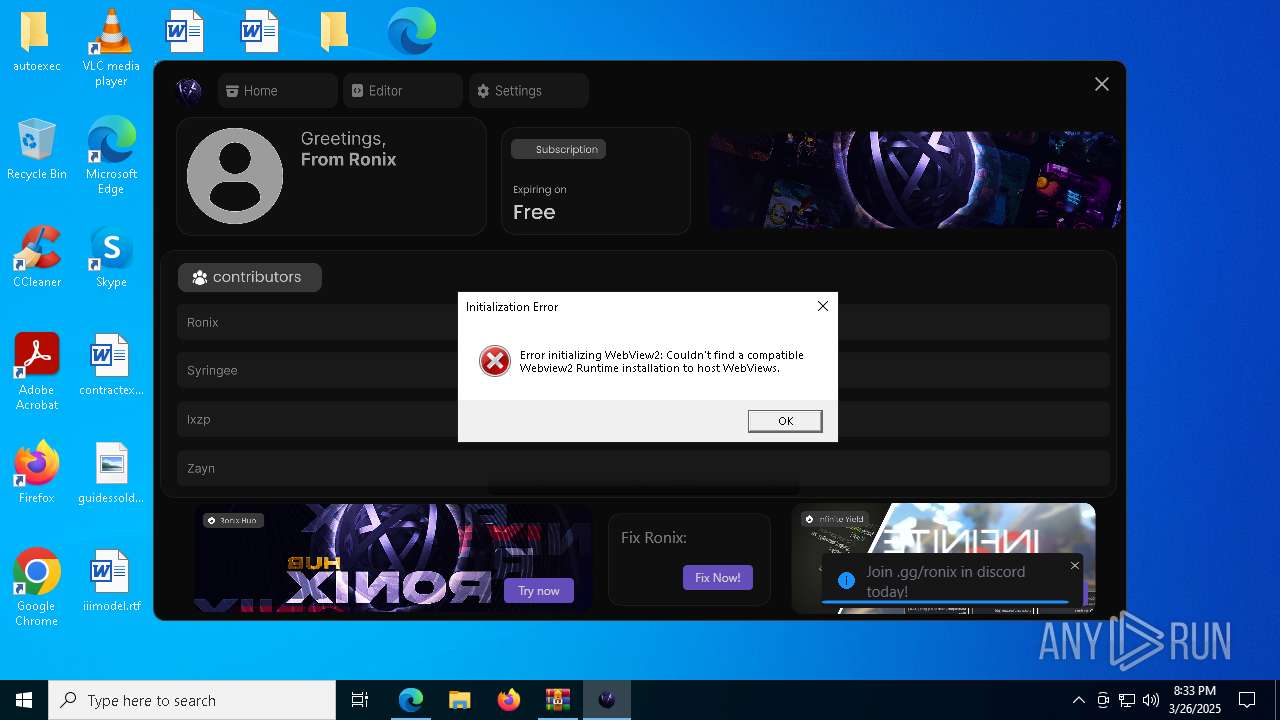Open the clock showing 8:33 PM
This screenshot has width=1280, height=720.
tap(1195, 700)
